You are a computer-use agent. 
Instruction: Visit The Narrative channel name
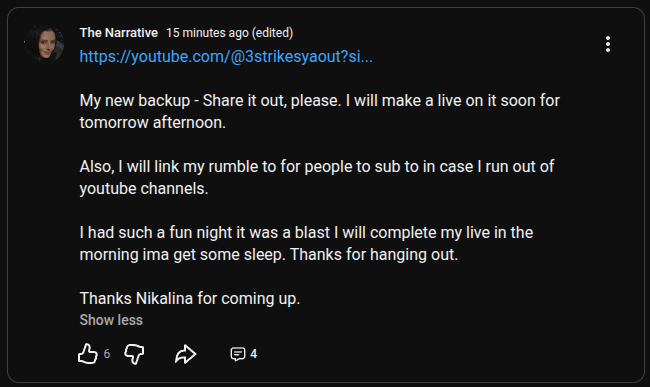click(119, 32)
